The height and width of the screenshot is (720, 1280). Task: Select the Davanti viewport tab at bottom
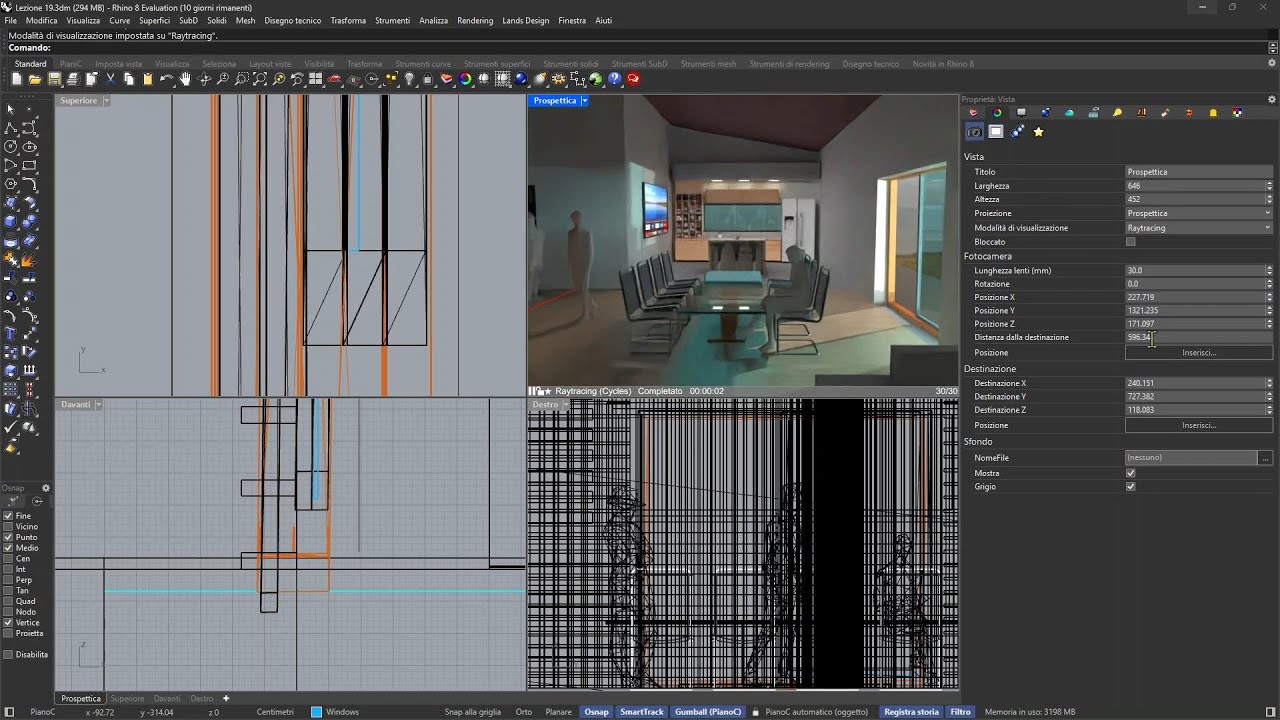(167, 698)
